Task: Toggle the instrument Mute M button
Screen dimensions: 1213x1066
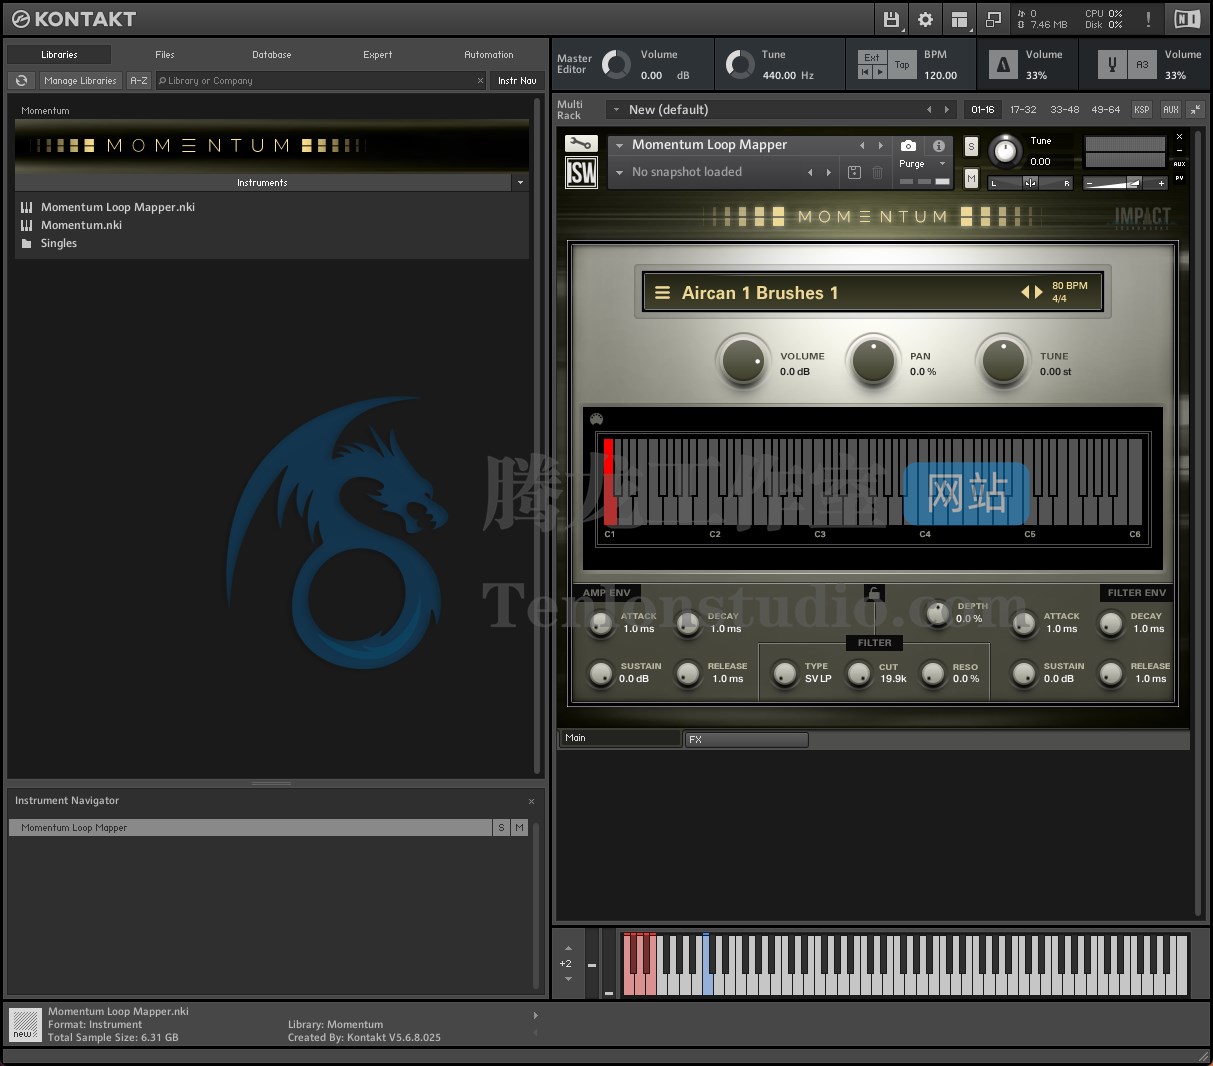Action: pyautogui.click(x=971, y=178)
